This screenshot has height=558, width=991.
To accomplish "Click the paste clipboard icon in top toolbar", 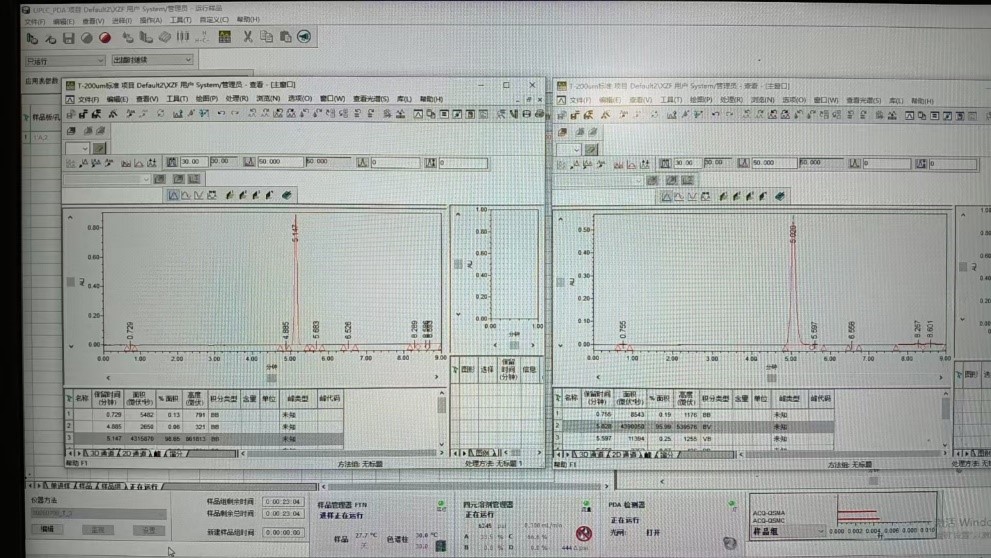I will [x=285, y=38].
